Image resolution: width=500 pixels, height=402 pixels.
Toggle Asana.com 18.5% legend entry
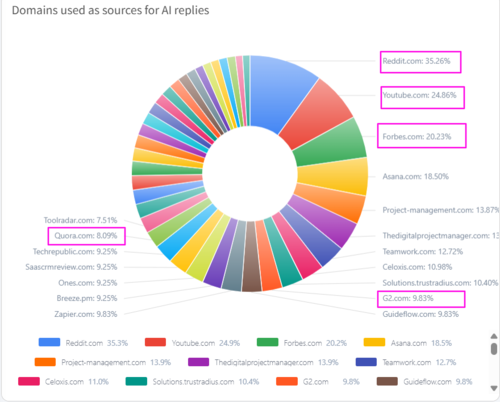[408, 343]
